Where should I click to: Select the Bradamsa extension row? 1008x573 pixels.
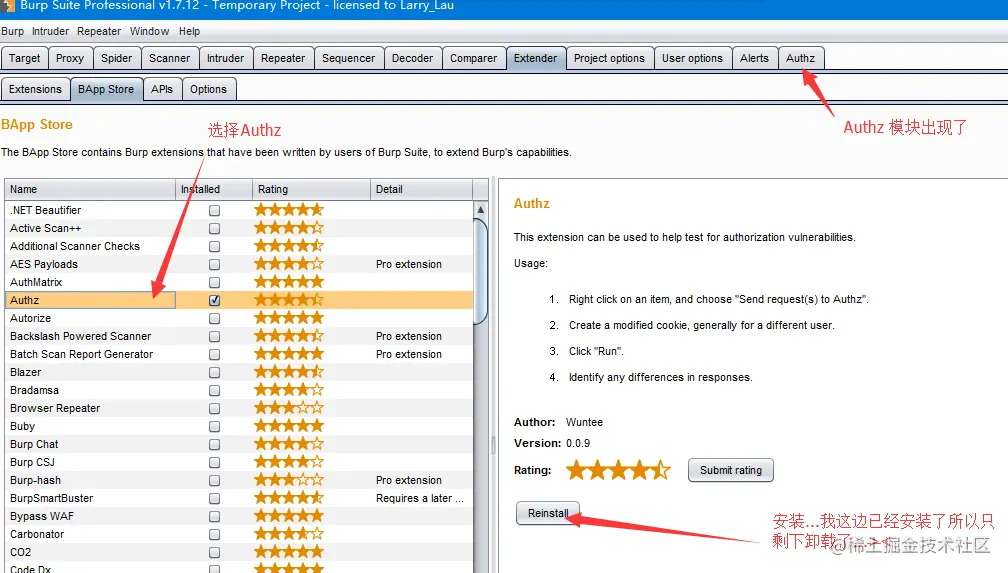coord(239,390)
